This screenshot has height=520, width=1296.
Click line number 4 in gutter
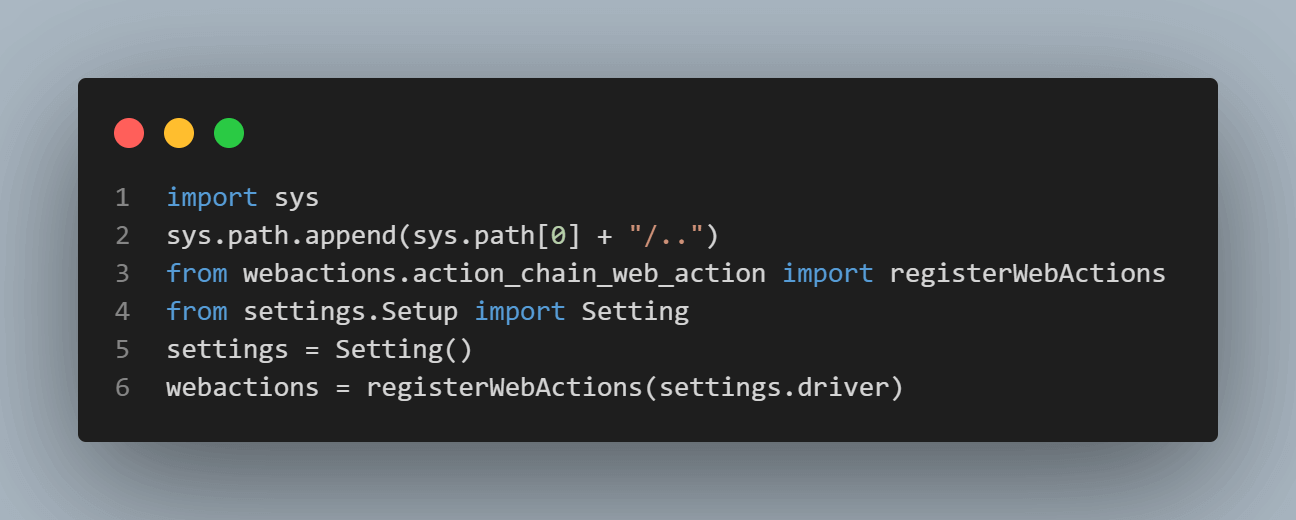pos(122,312)
